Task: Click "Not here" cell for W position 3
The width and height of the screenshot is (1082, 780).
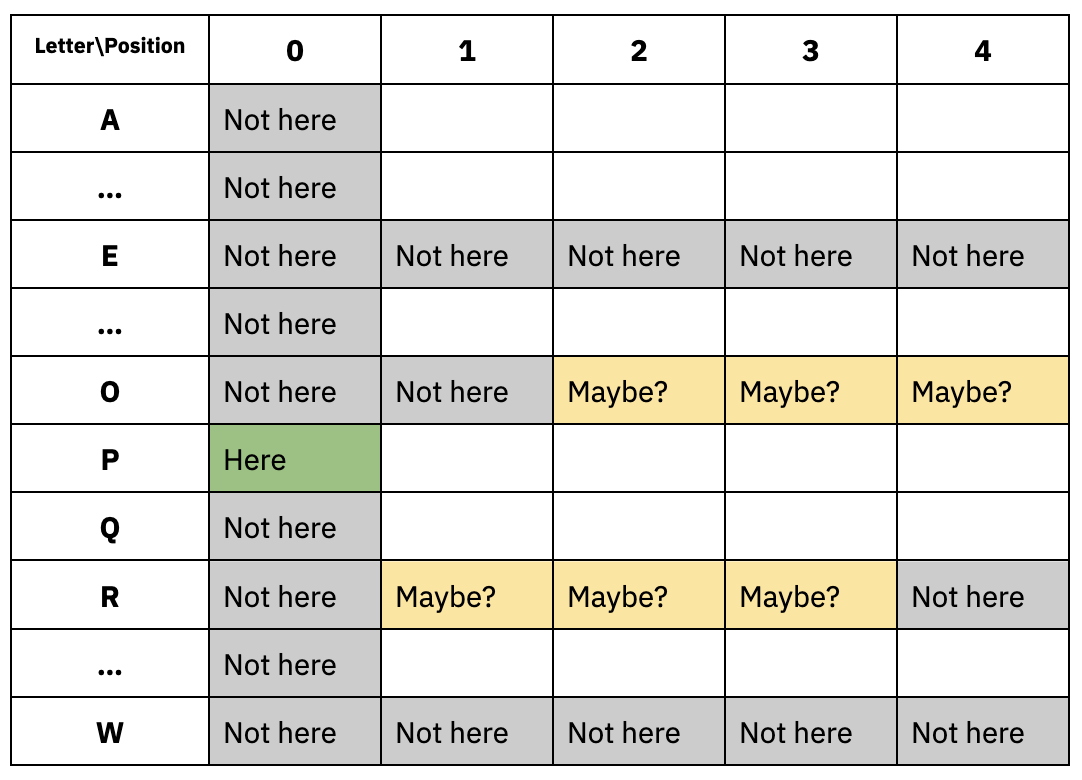Action: tap(811, 732)
